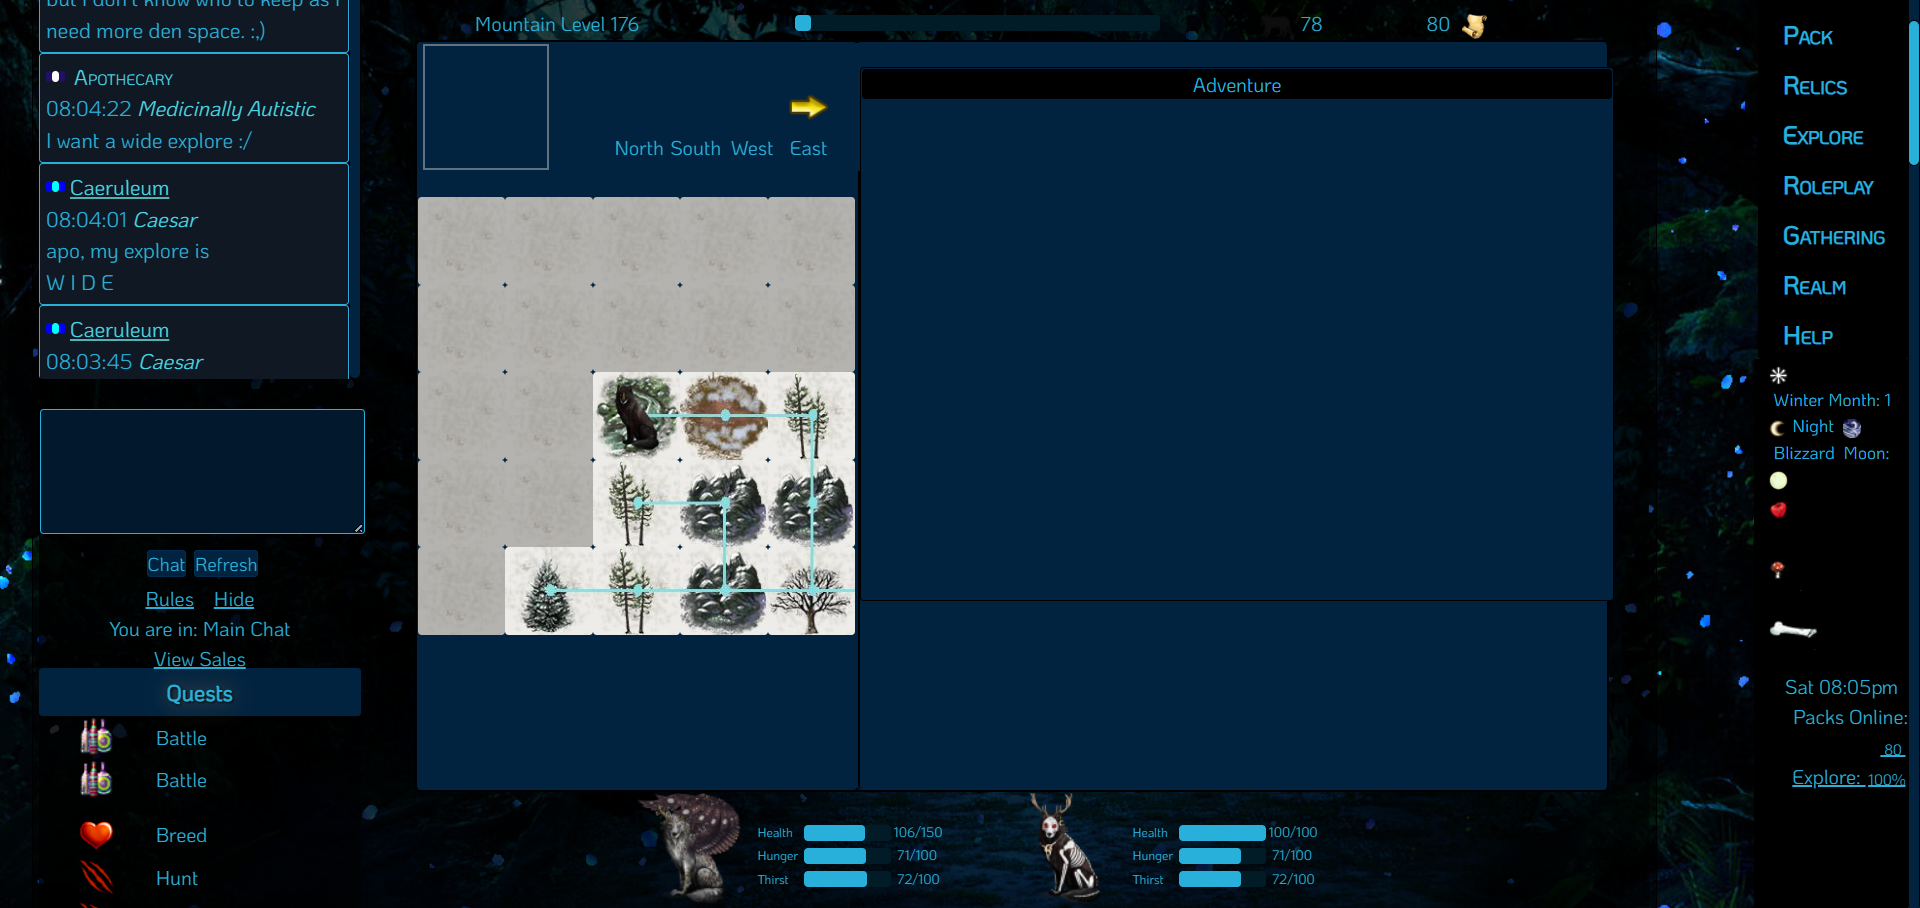Click the Breed quest heart icon
The width and height of the screenshot is (1920, 908).
[x=96, y=834]
